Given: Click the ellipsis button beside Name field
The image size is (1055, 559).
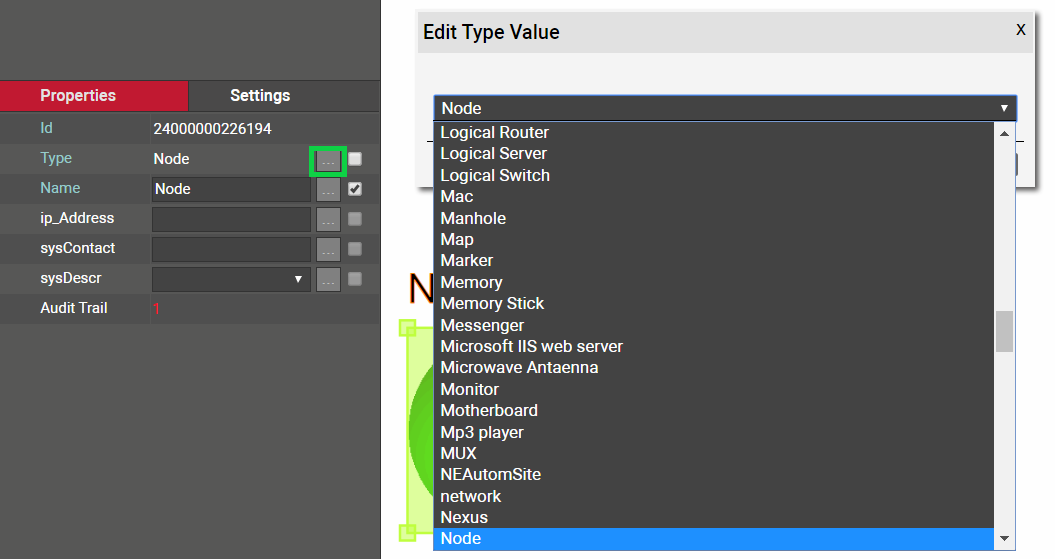Looking at the screenshot, I should pyautogui.click(x=328, y=190).
